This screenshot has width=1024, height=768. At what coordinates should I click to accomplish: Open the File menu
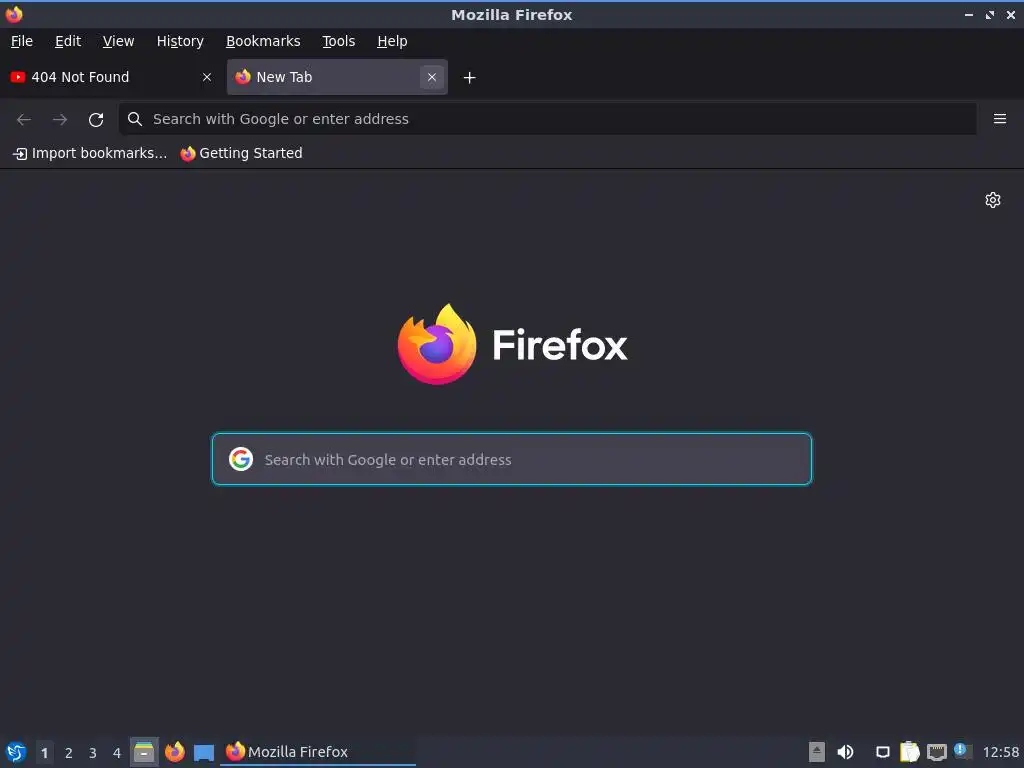point(22,41)
